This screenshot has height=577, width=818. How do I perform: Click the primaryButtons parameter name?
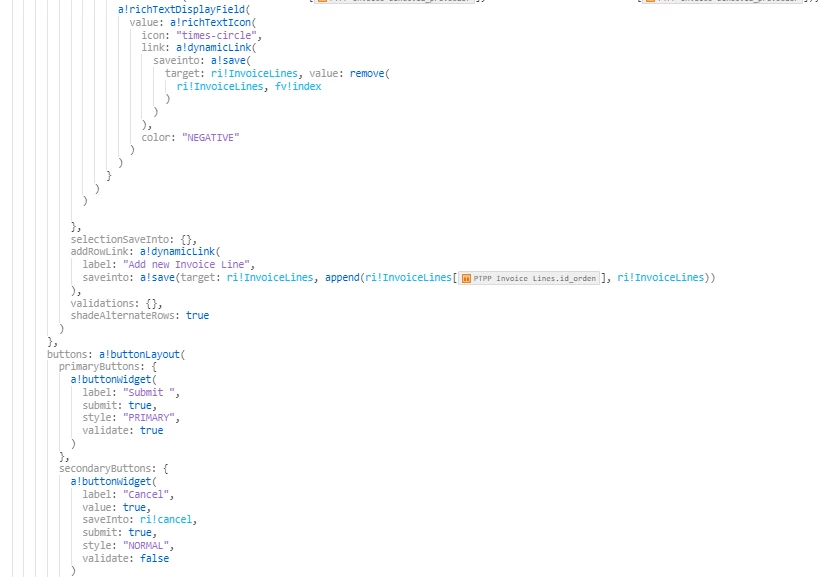[x=100, y=367]
